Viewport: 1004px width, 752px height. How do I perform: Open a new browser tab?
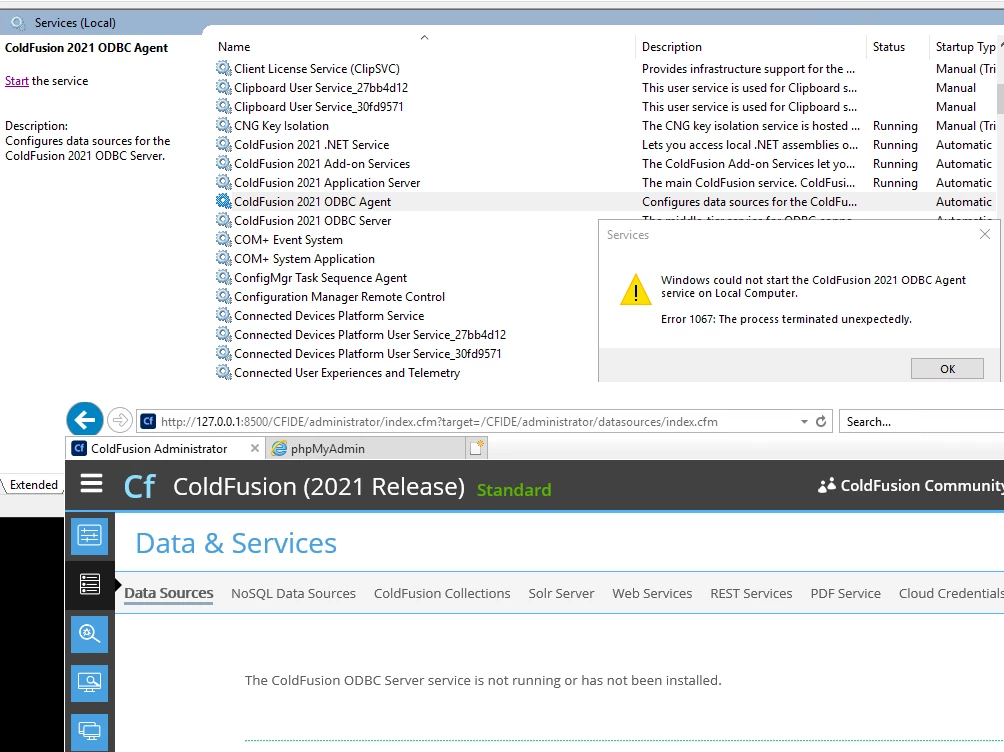(x=477, y=448)
